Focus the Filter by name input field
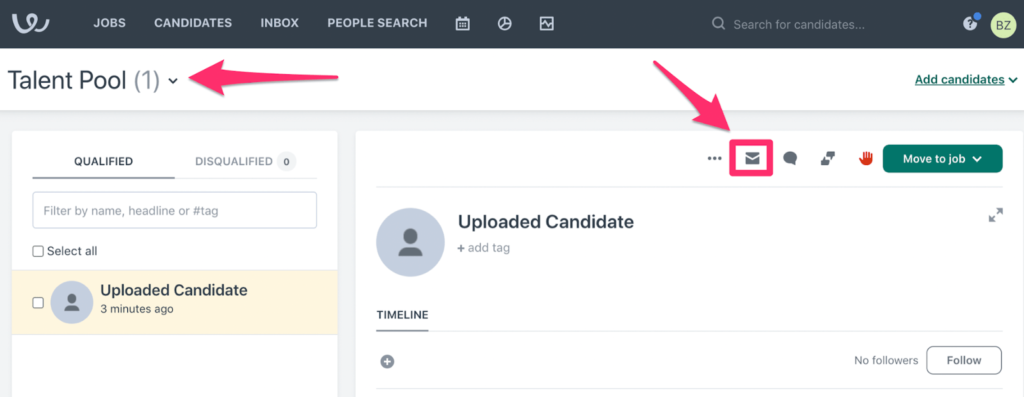This screenshot has height=397, width=1024. (x=174, y=210)
